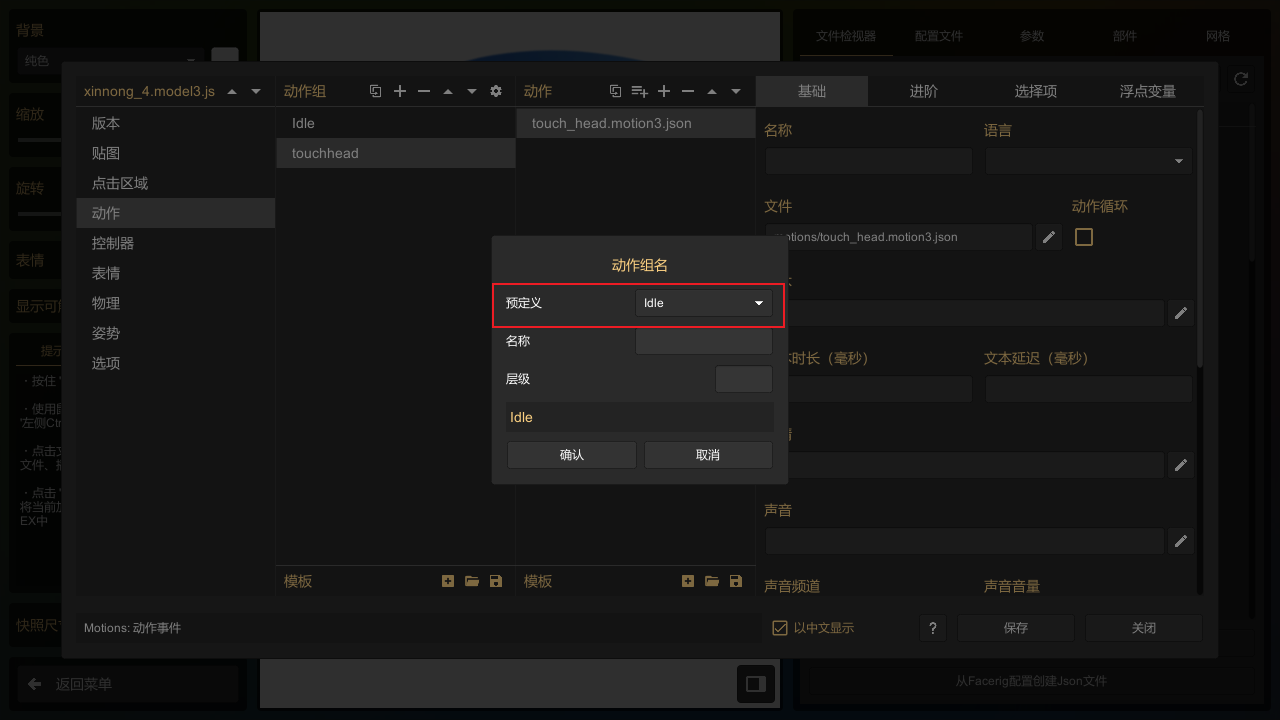Open motion group template folder icon

(x=472, y=581)
